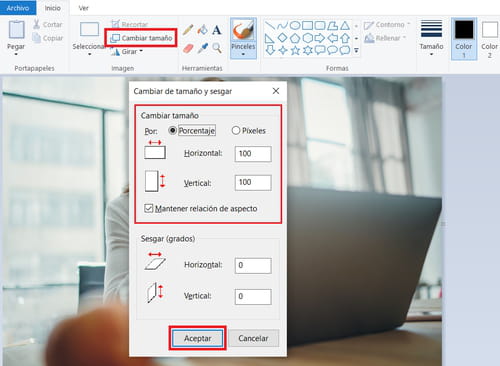
Task: Choose the six-point star shape
Action: pyautogui.click(x=307, y=50)
